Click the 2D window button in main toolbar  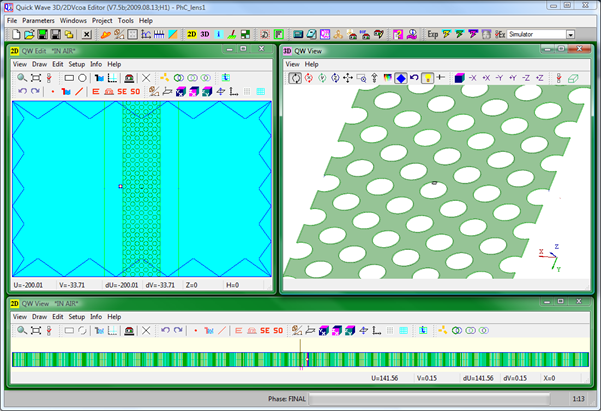tap(191, 34)
